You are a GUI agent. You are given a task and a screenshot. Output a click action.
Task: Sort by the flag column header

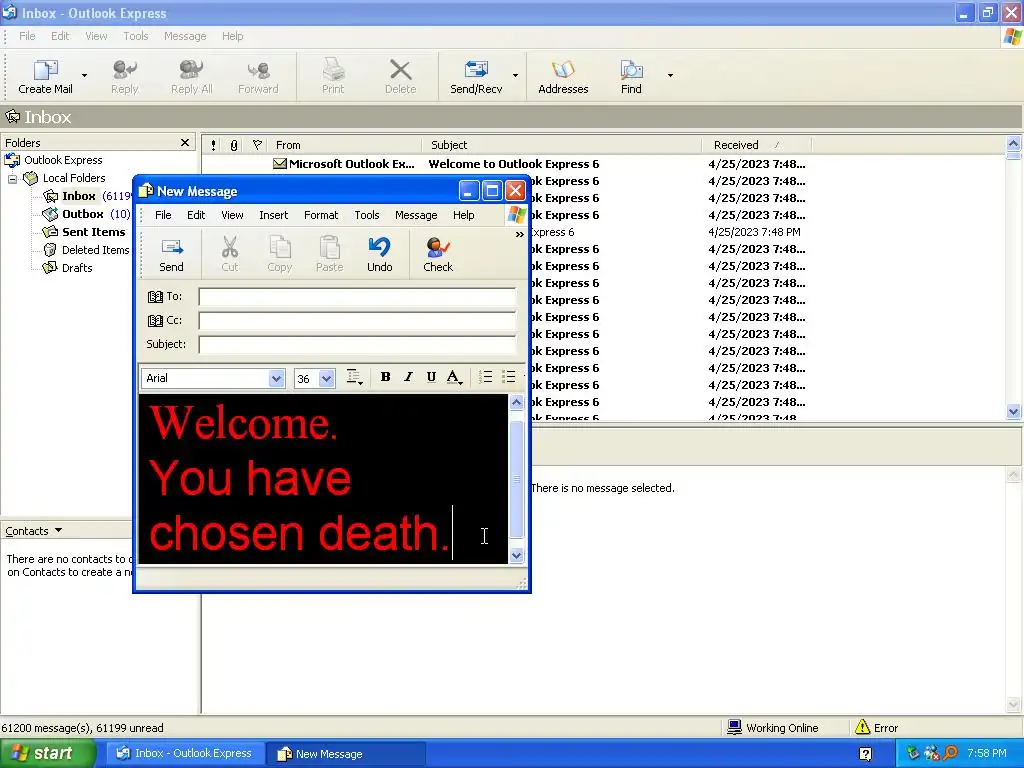257,145
